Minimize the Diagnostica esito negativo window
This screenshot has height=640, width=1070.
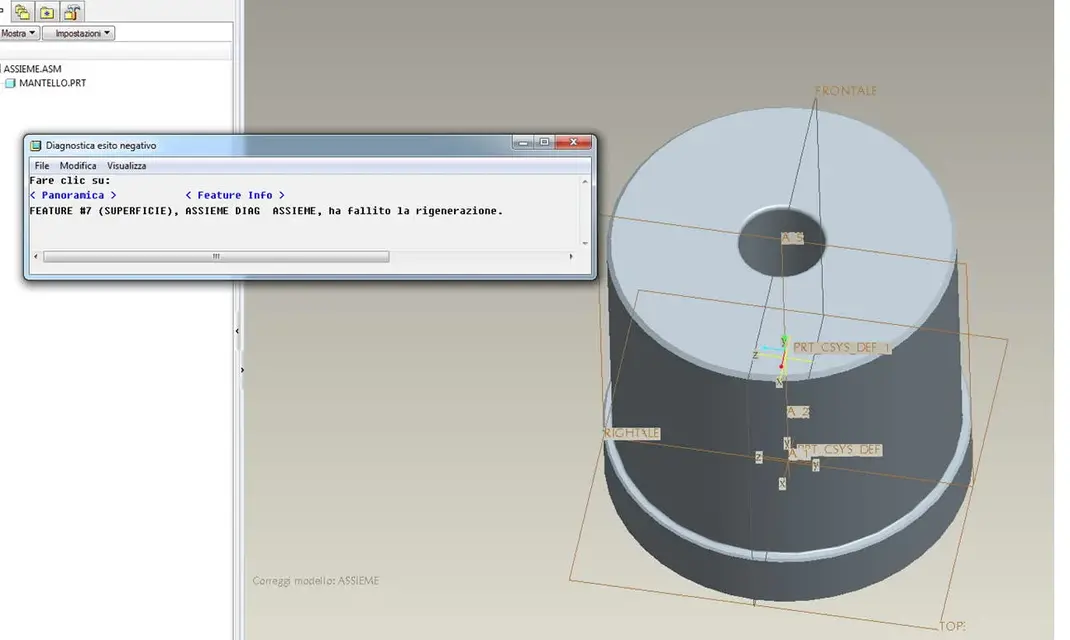coord(523,142)
